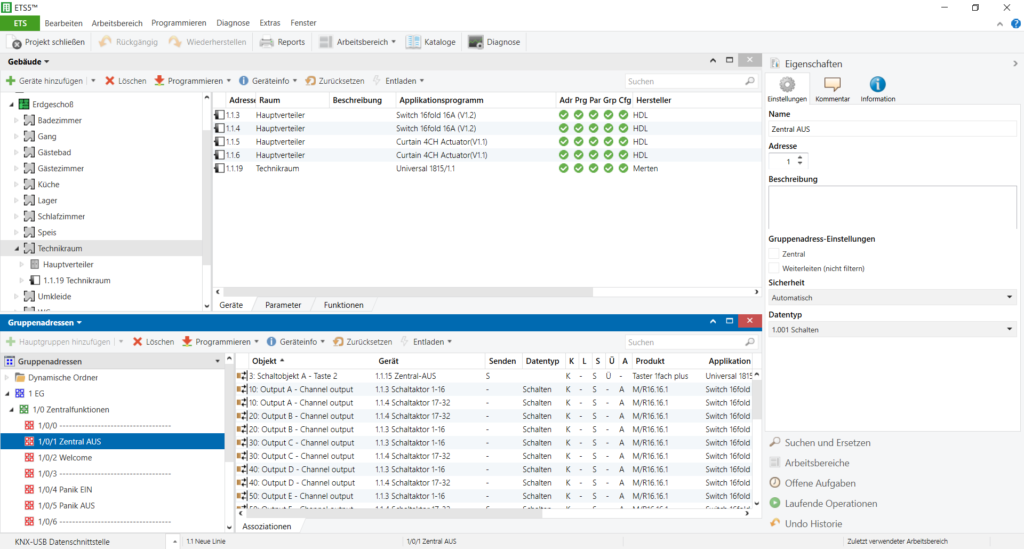Click Entladen in the Gebäude toolbar
Viewport: 1024px width, 549px height.
[x=398, y=81]
